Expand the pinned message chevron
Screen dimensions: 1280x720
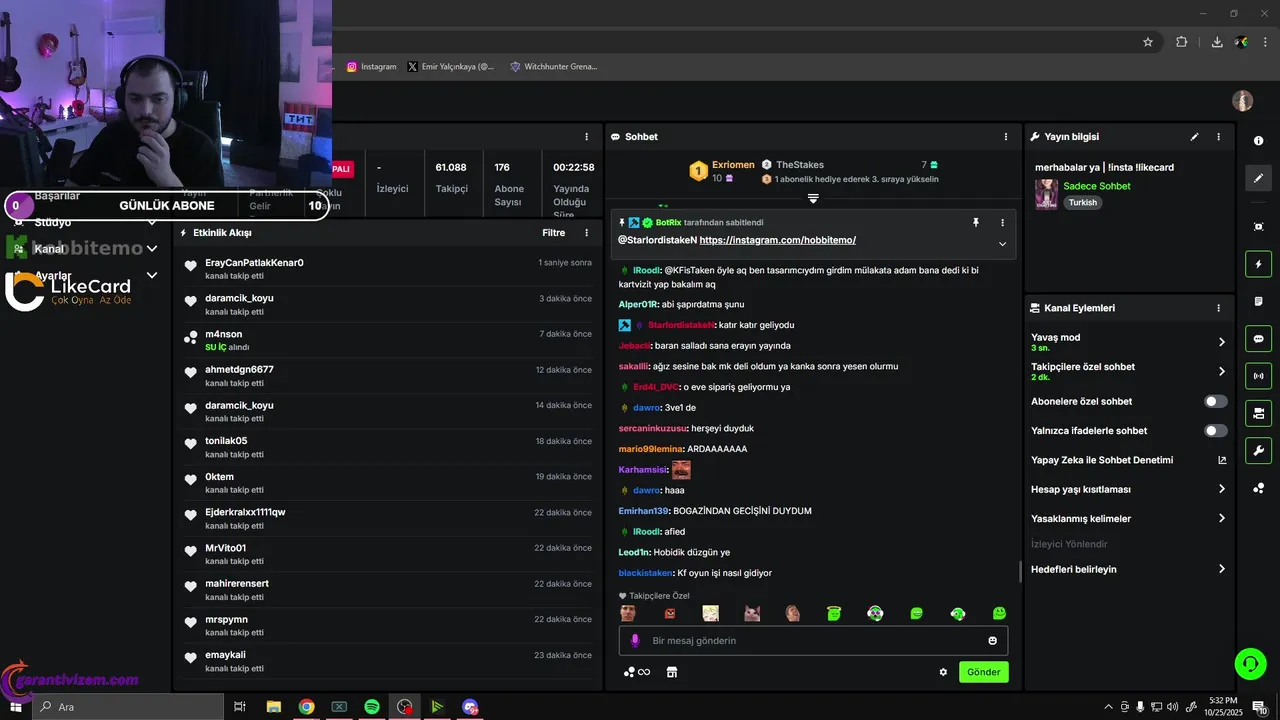(x=1002, y=244)
